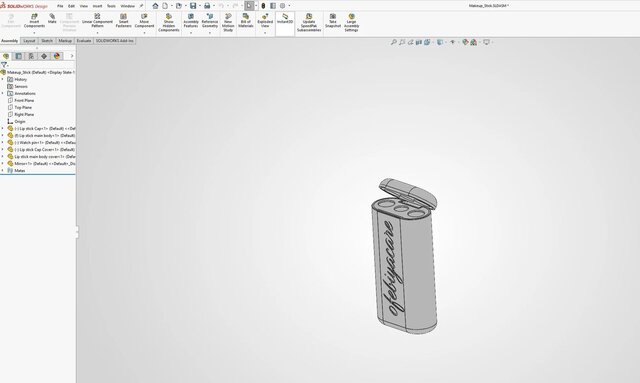Save the assembly with the Save icon
640x383 pixels.
[193, 6]
